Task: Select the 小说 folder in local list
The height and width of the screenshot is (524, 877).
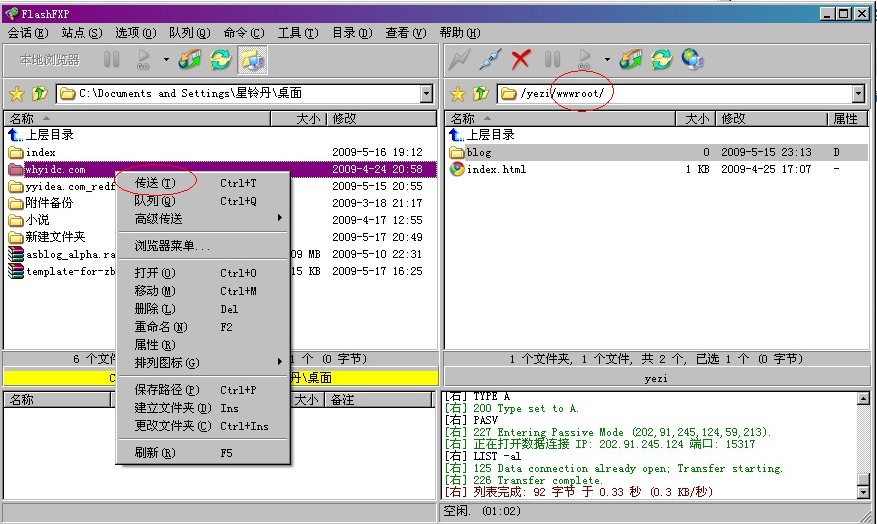Action: 29,220
